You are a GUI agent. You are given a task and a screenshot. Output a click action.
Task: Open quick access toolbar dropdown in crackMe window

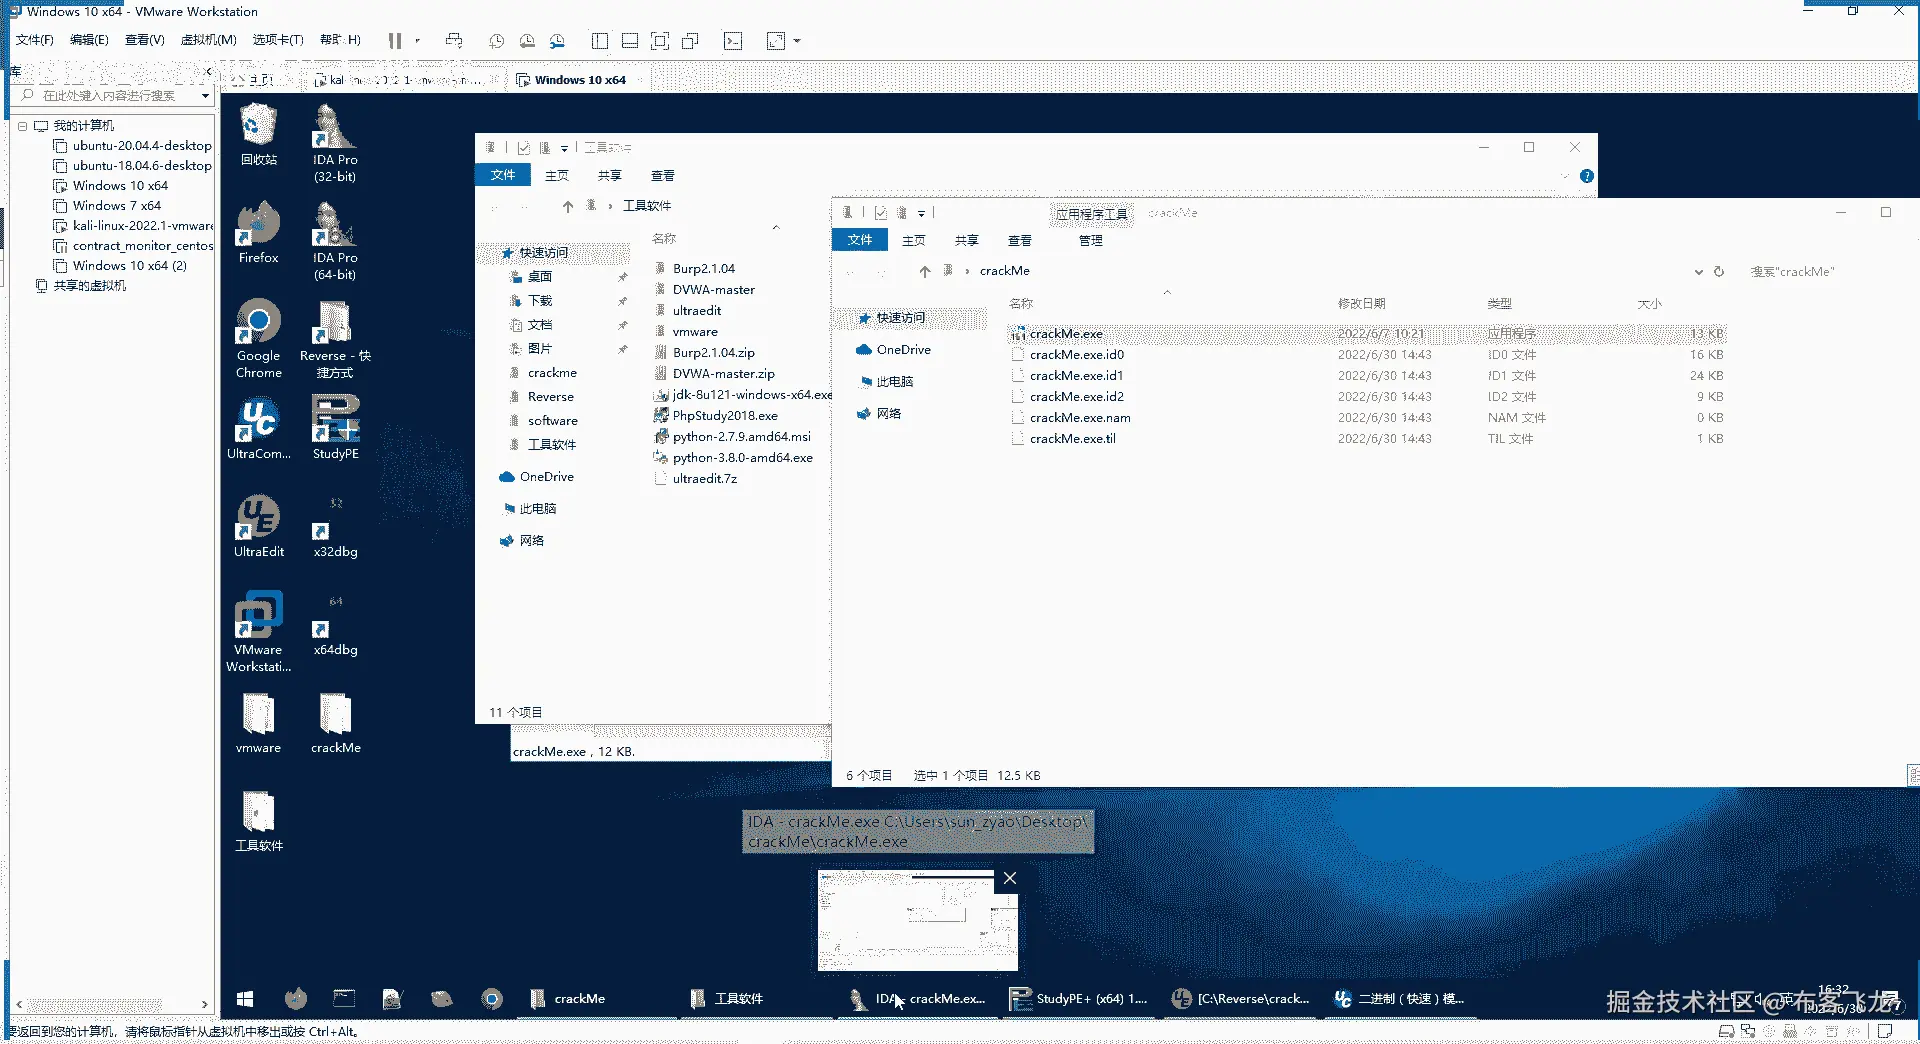(x=921, y=213)
